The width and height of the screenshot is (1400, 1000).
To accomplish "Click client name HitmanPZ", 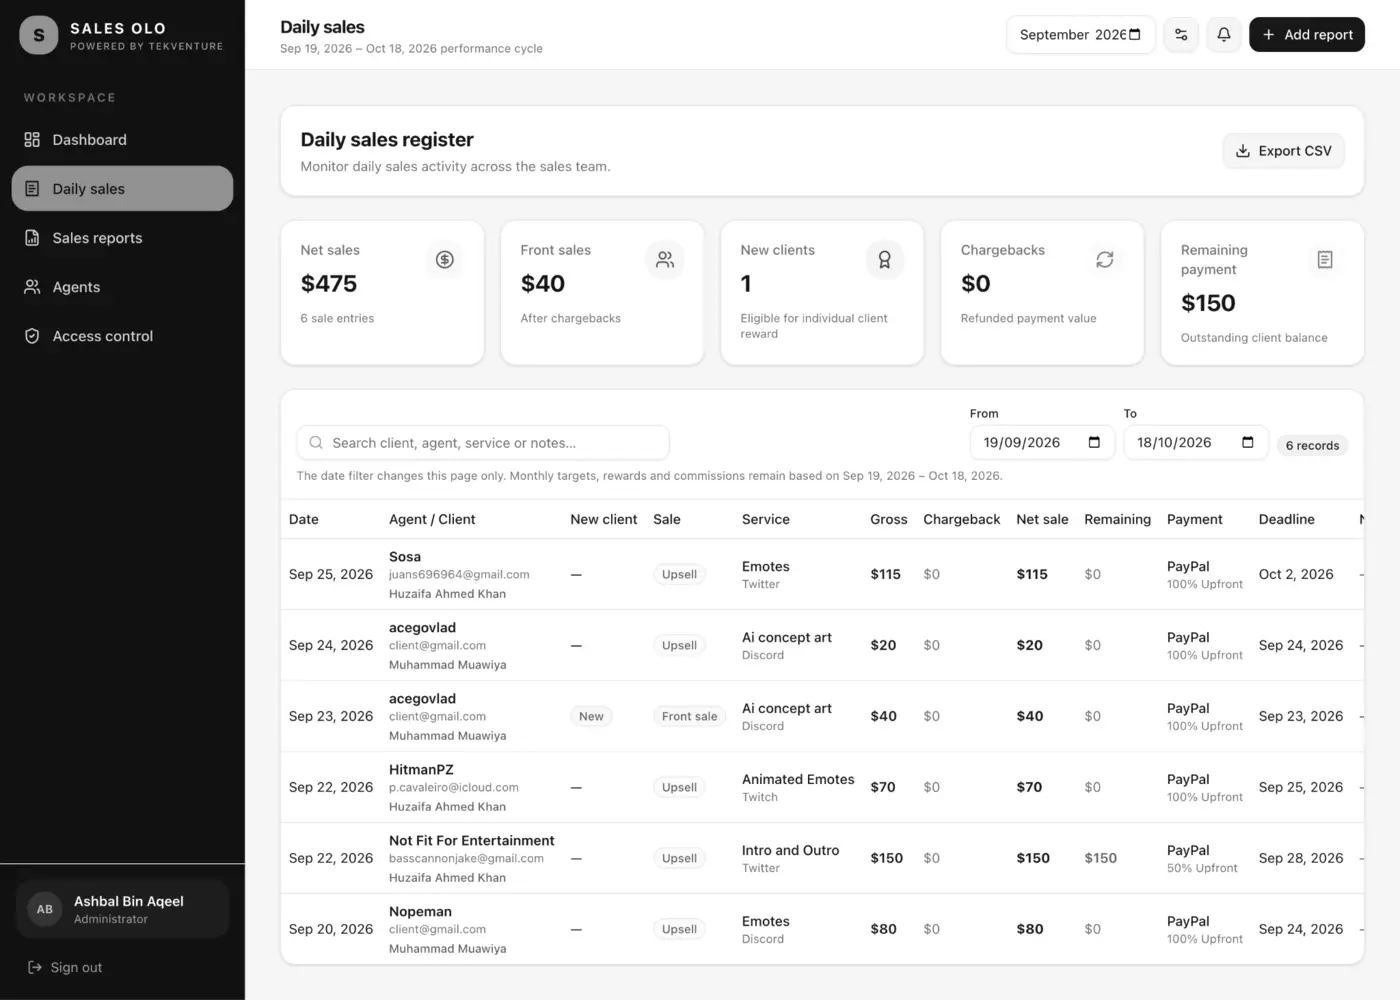I will click(x=421, y=770).
